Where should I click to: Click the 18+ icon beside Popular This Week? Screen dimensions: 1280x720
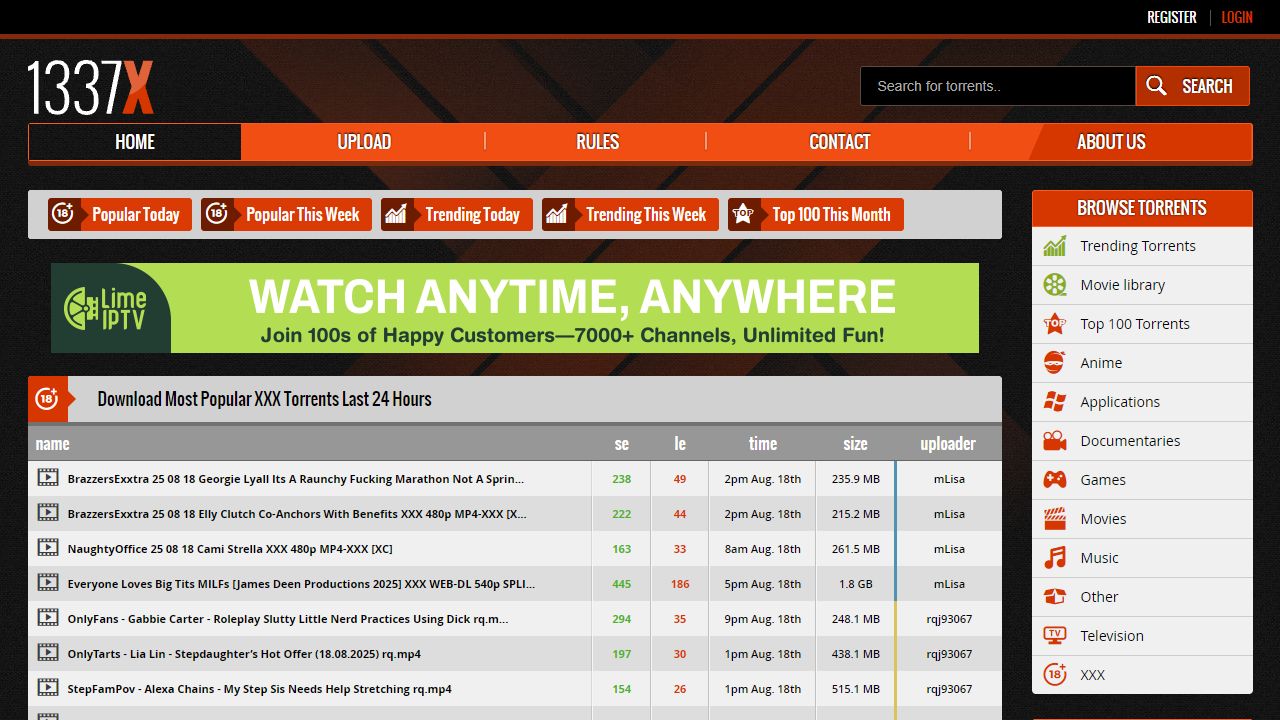[x=216, y=214]
